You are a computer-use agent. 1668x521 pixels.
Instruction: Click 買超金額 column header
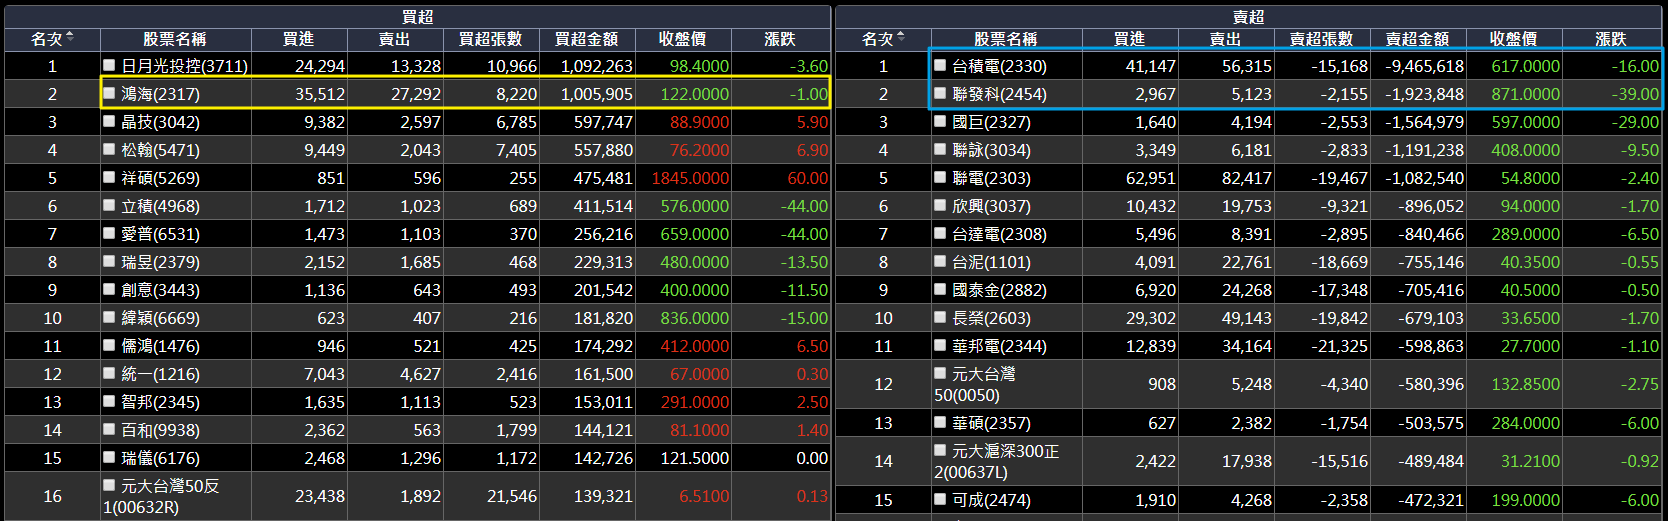tap(586, 39)
